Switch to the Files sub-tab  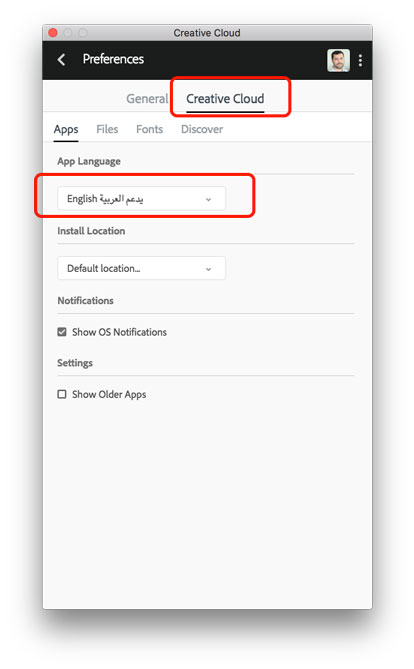[x=107, y=129]
